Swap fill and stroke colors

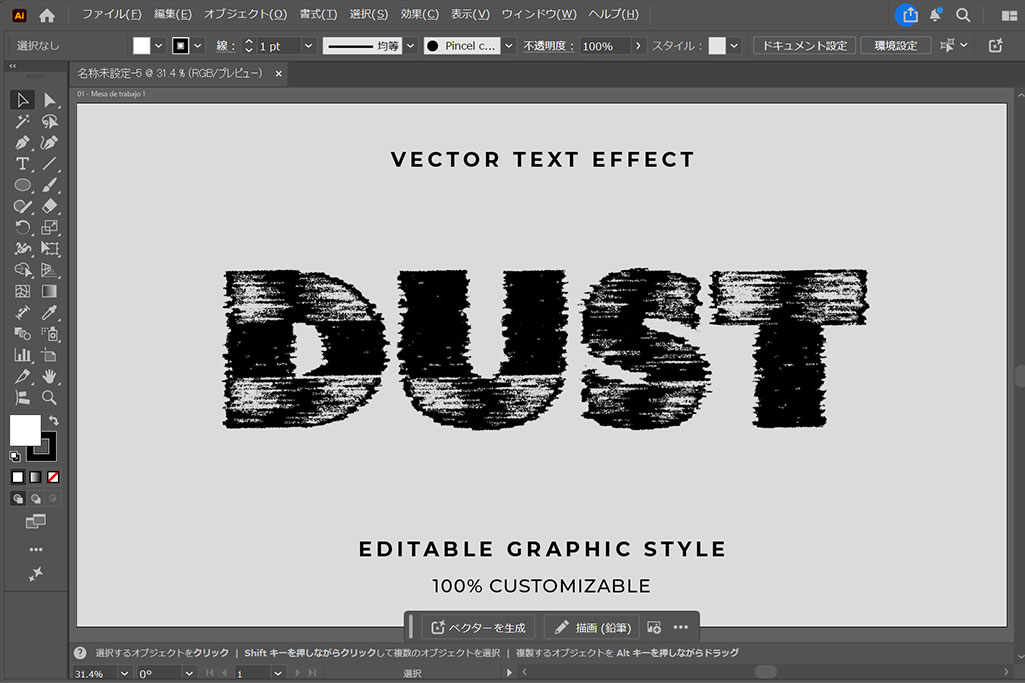[53, 421]
